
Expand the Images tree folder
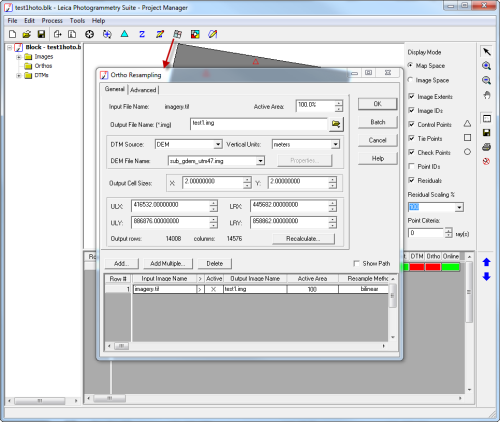tap(19, 57)
